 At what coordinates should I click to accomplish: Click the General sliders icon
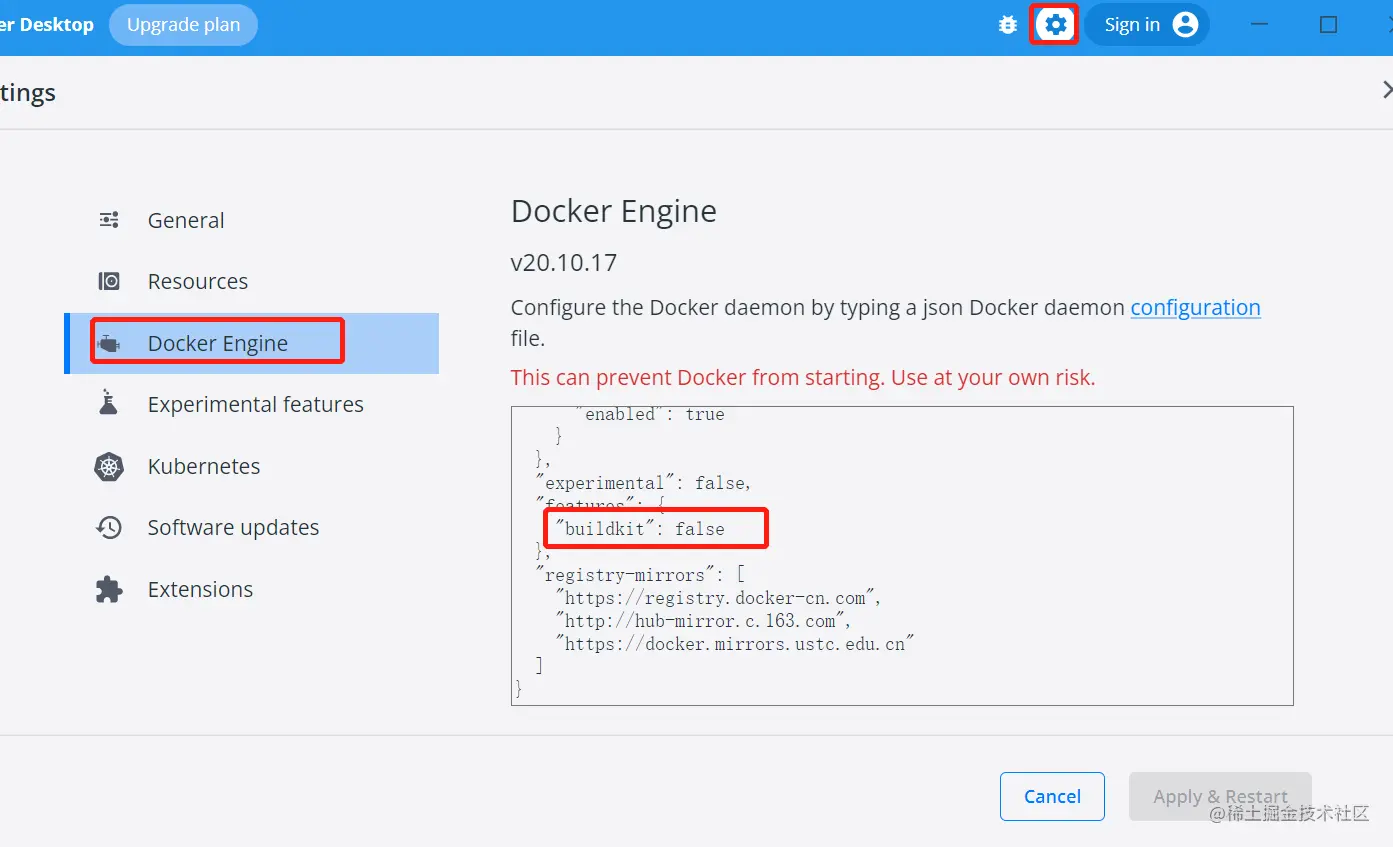coord(109,220)
